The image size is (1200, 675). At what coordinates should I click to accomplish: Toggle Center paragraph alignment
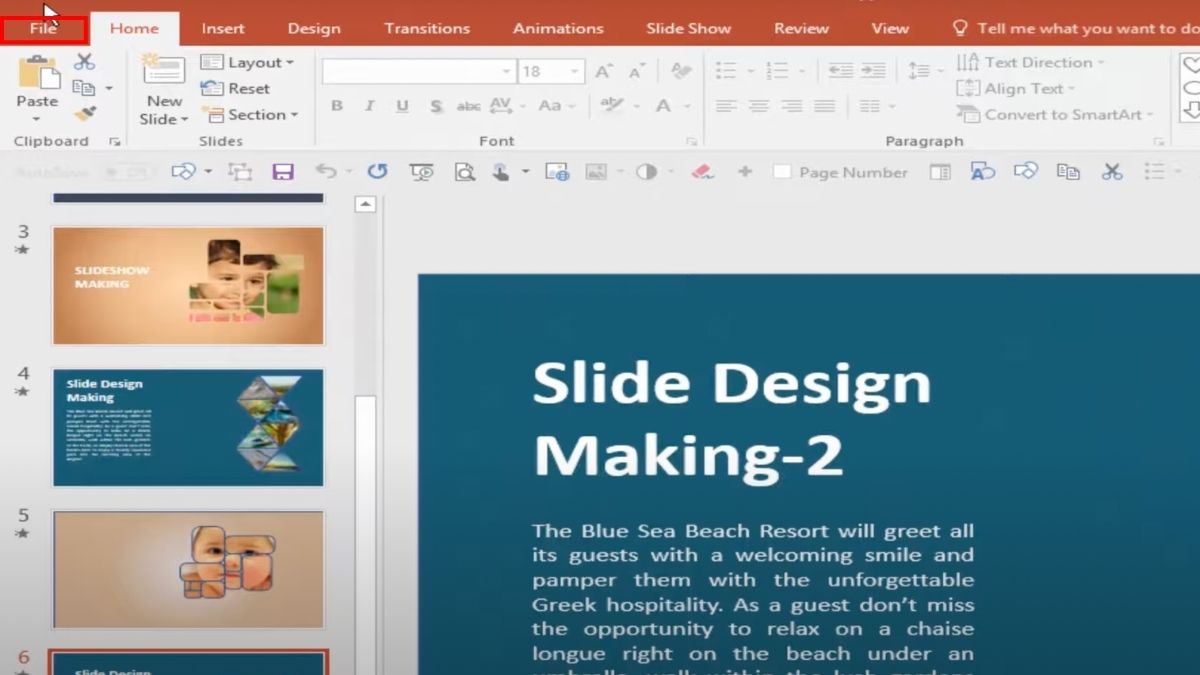click(x=759, y=106)
